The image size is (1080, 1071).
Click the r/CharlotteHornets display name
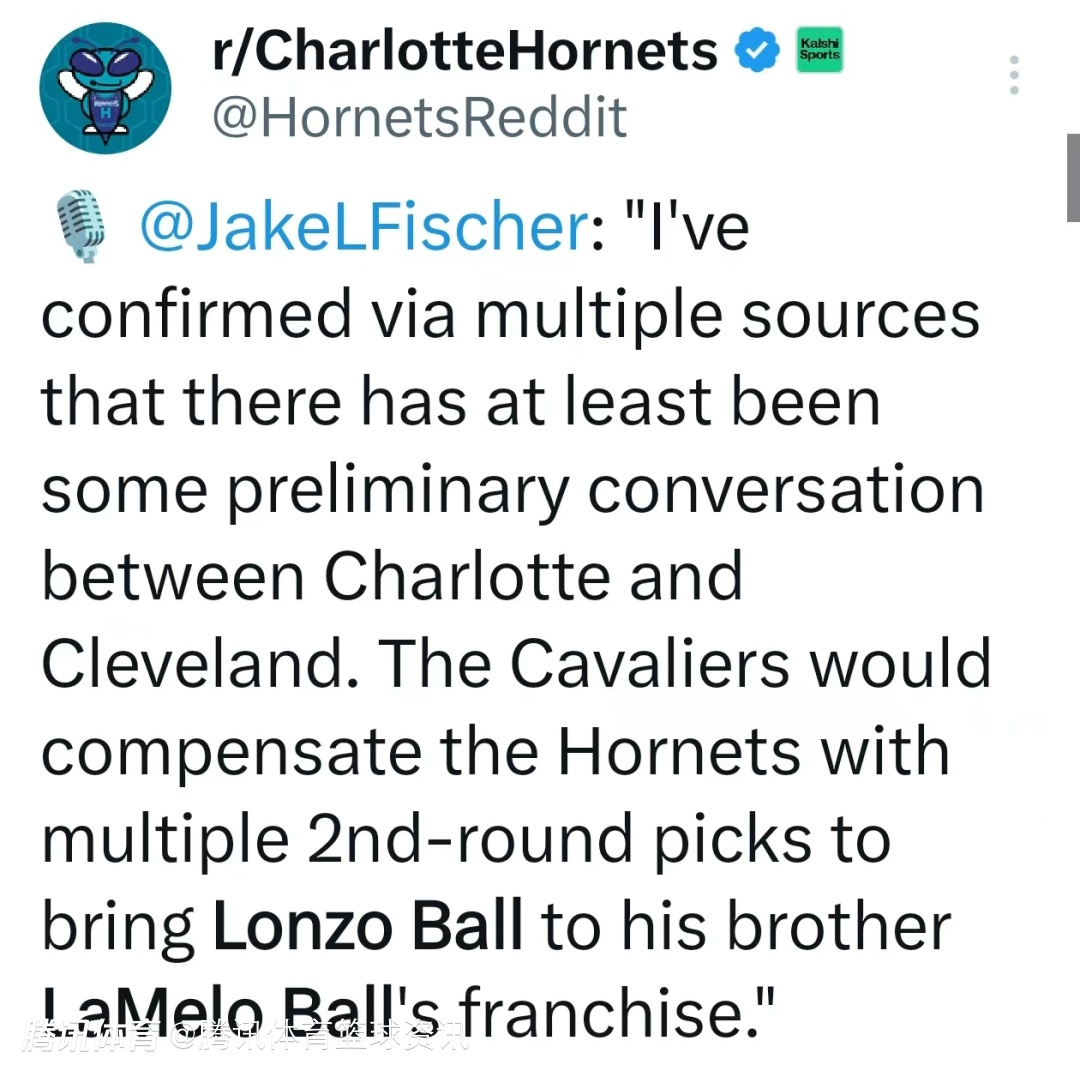pyautogui.click(x=465, y=52)
